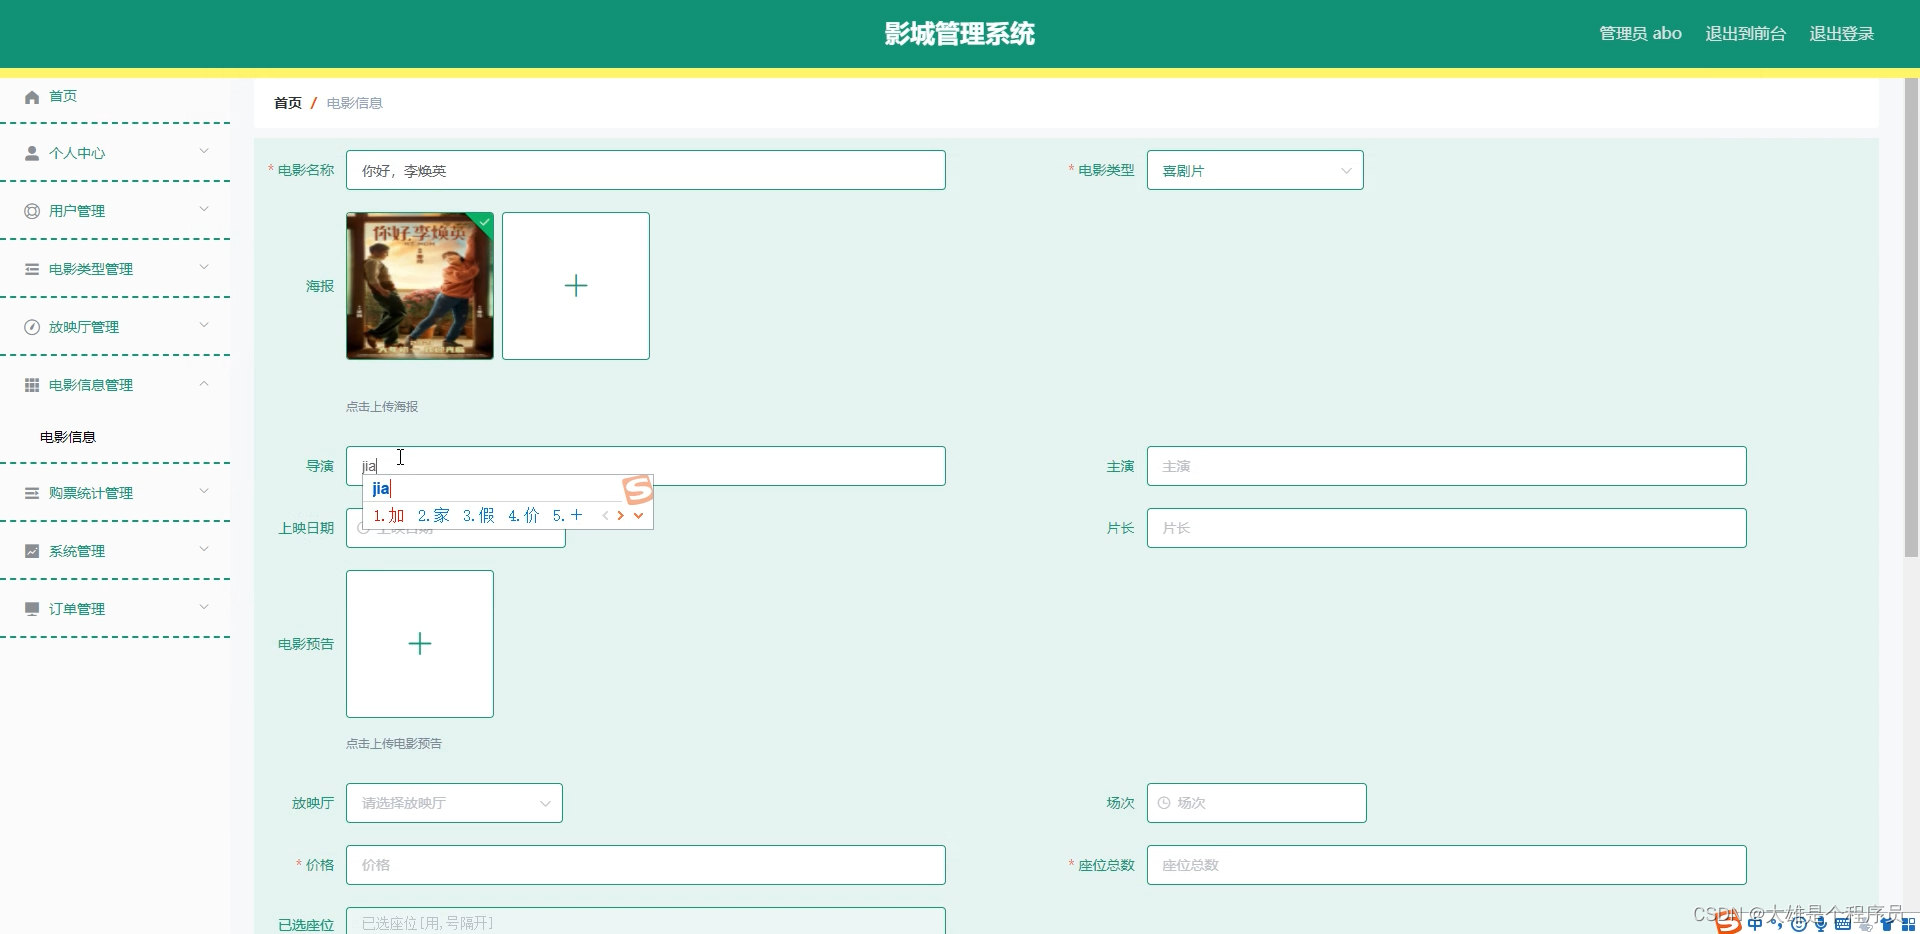Click the plus icon to upload trailer
This screenshot has height=934, width=1920.
pos(420,644)
